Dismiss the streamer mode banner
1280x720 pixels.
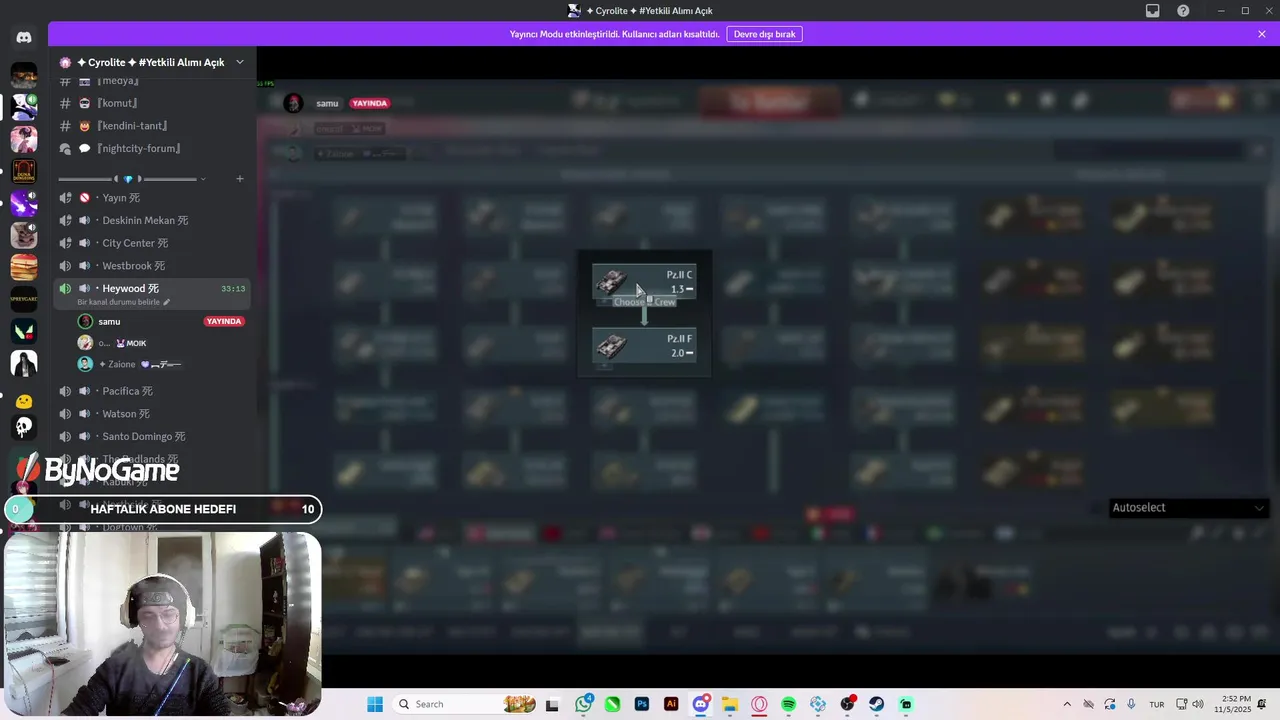[1262, 34]
